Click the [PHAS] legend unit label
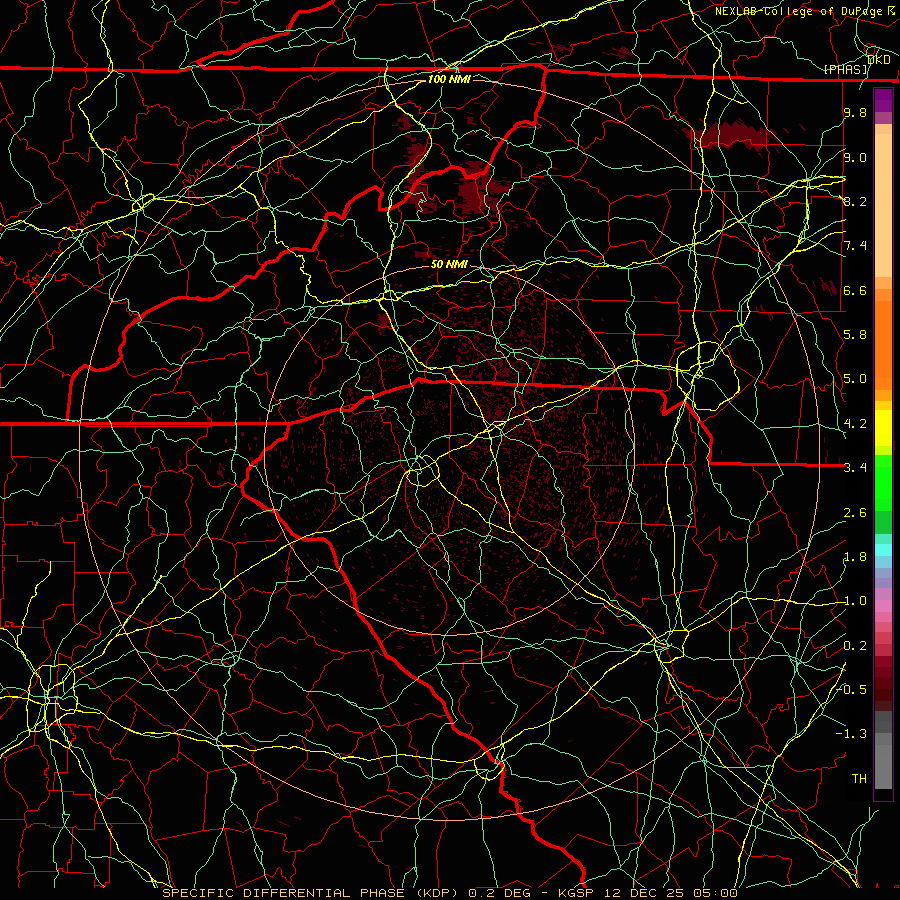The image size is (900, 900). [x=845, y=69]
